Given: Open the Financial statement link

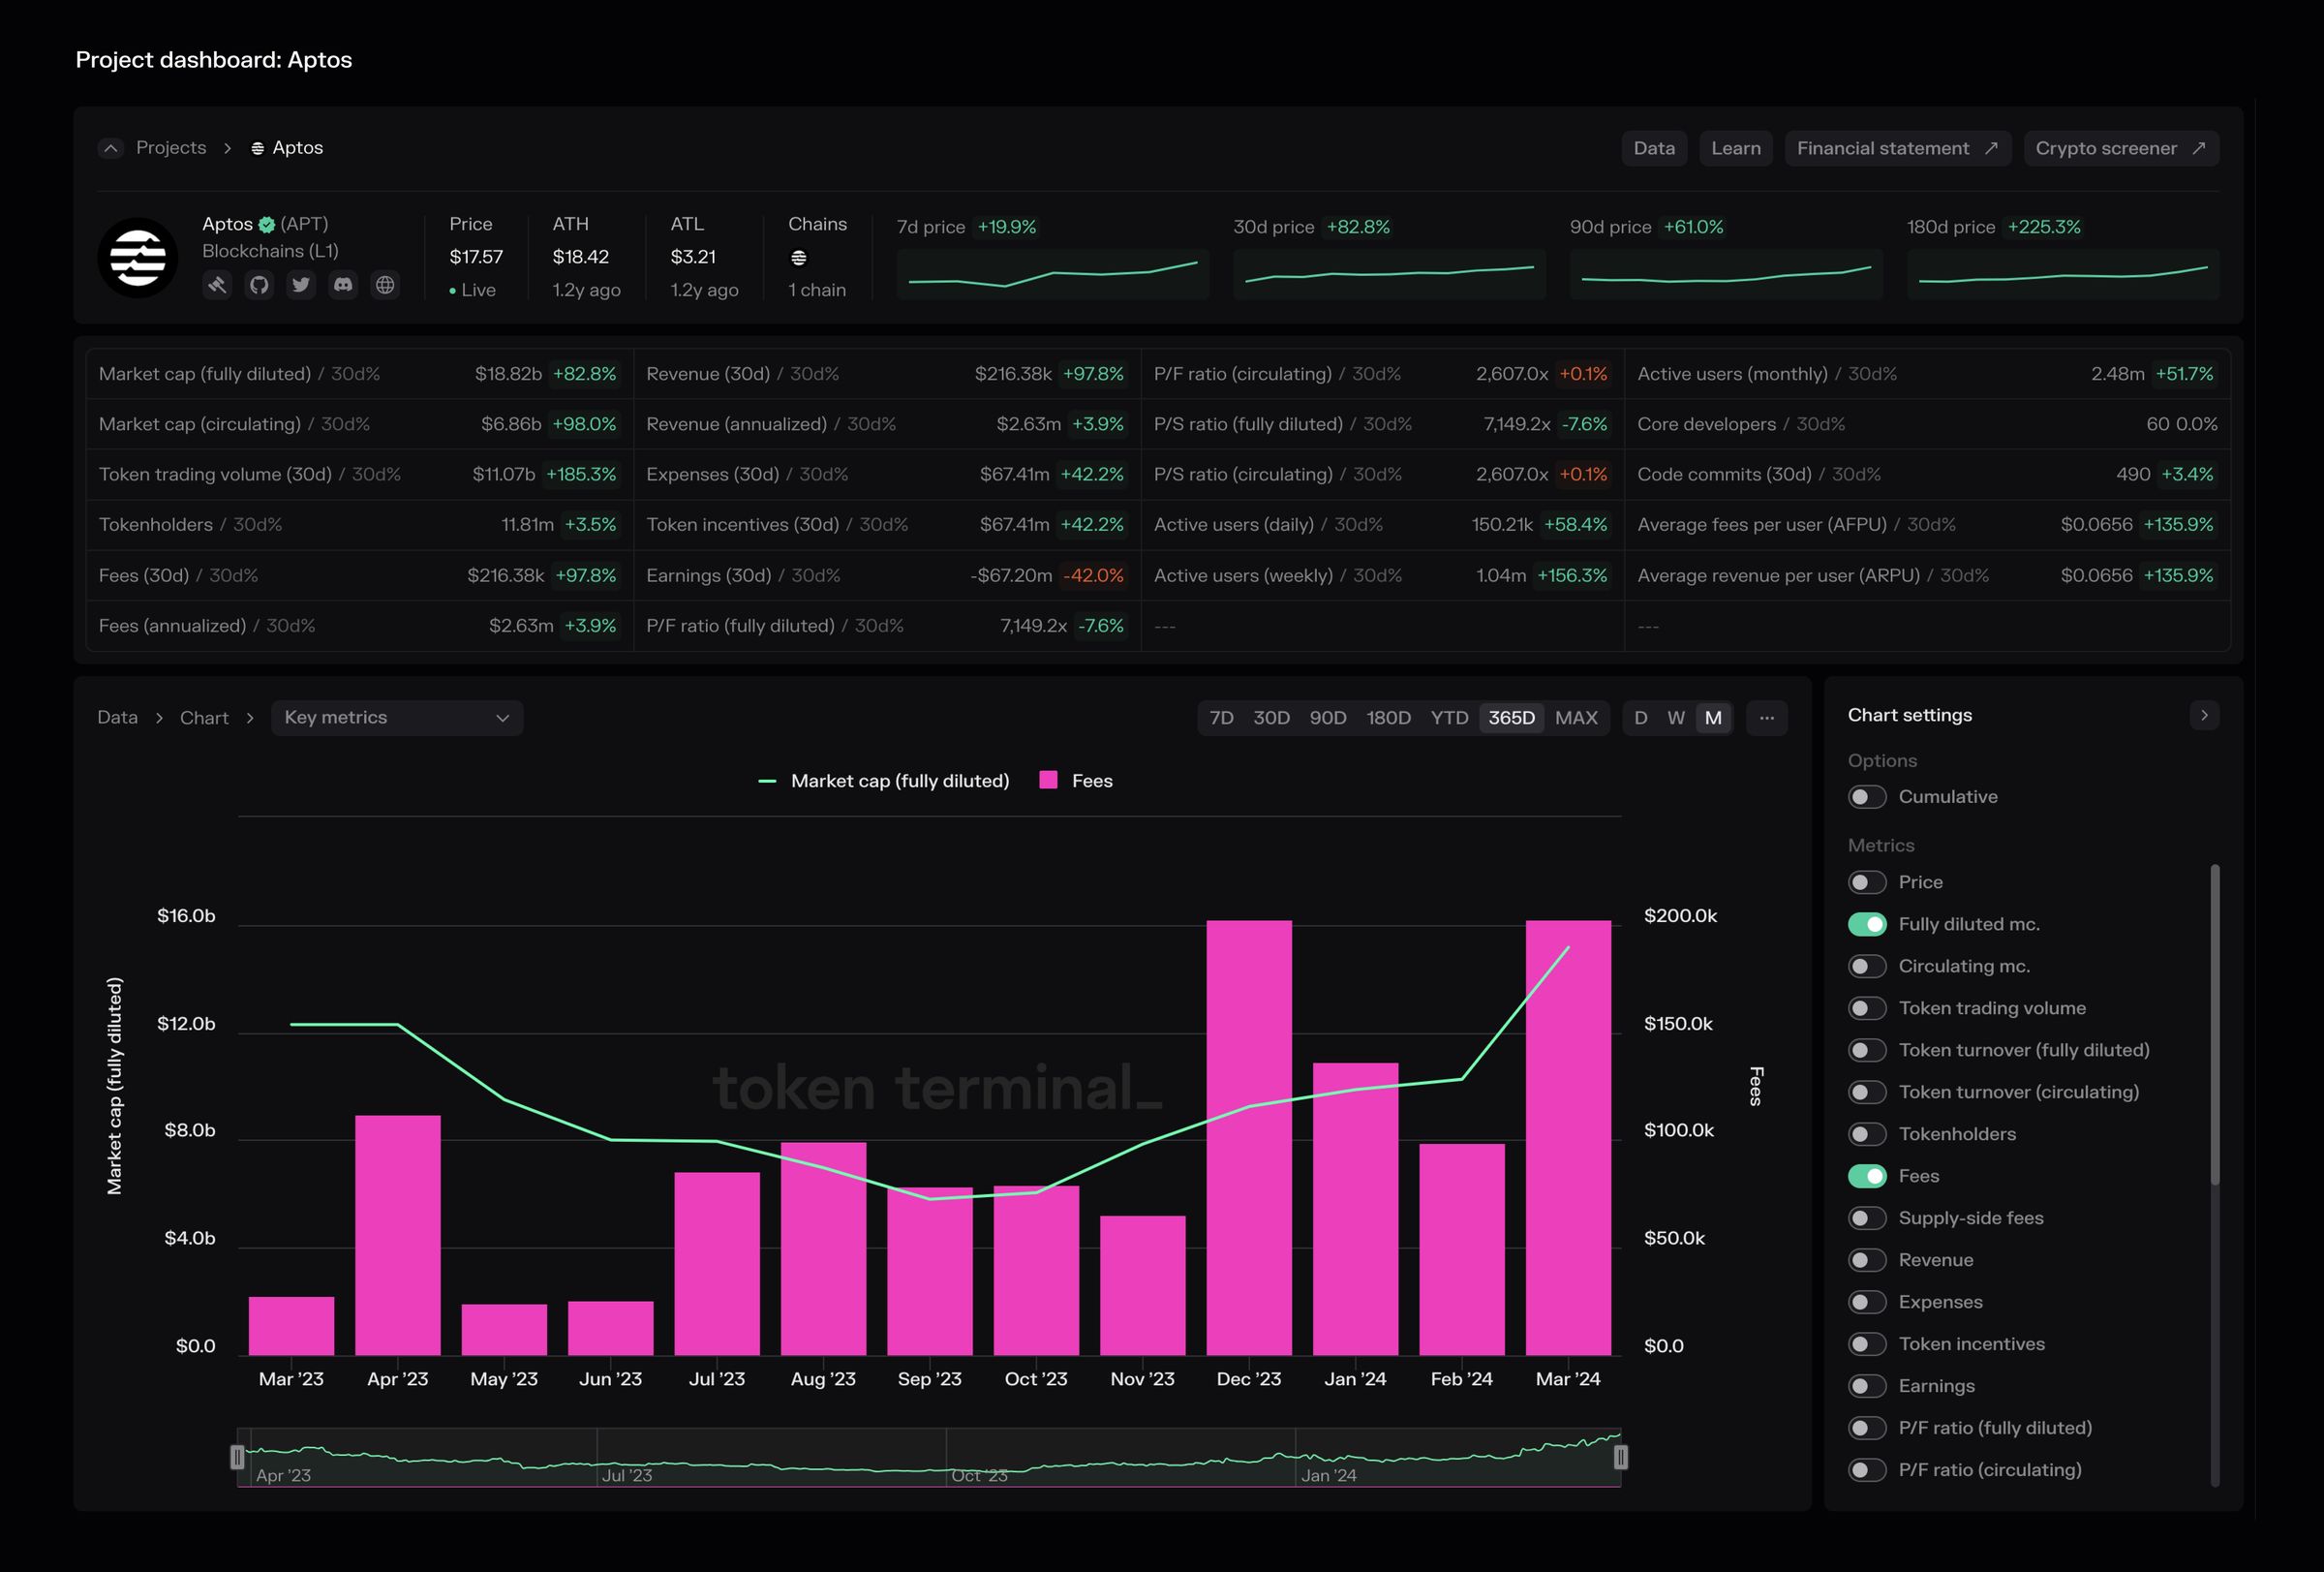Looking at the screenshot, I should point(1897,148).
